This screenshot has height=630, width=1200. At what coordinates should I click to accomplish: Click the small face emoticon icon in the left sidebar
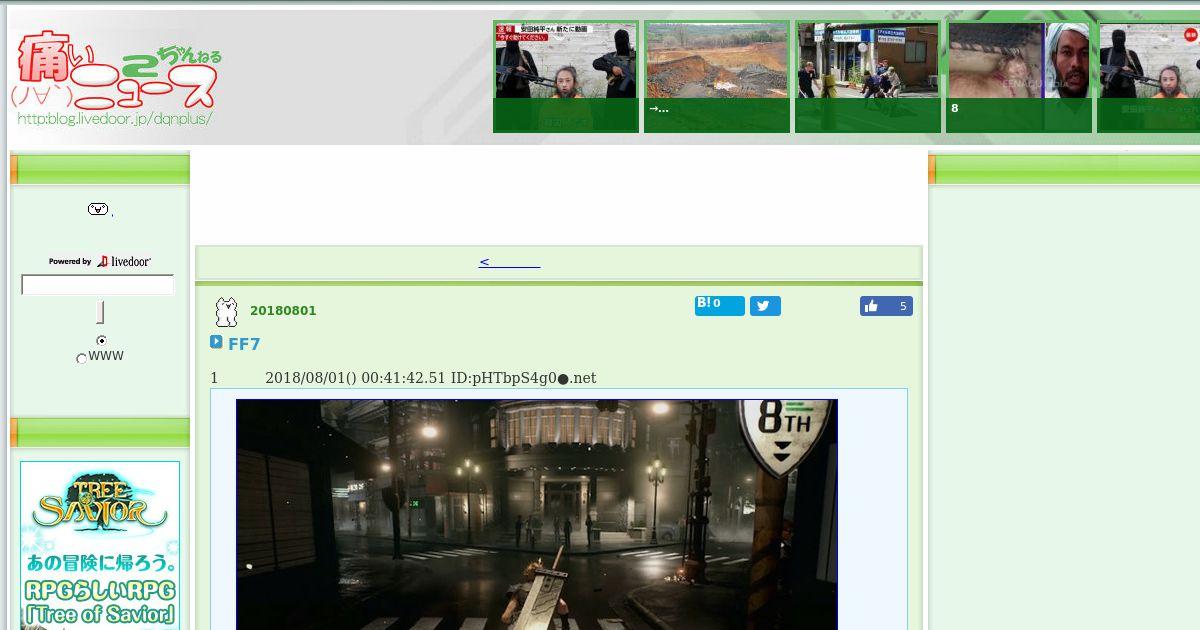[x=98, y=209]
